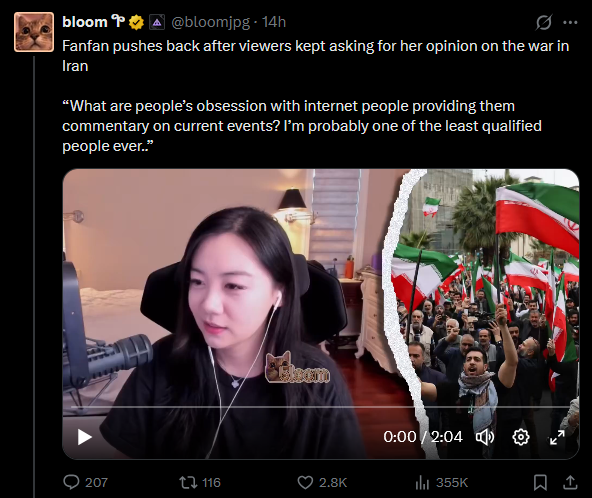Expand video to fullscreen
The width and height of the screenshot is (592, 498).
[557, 437]
